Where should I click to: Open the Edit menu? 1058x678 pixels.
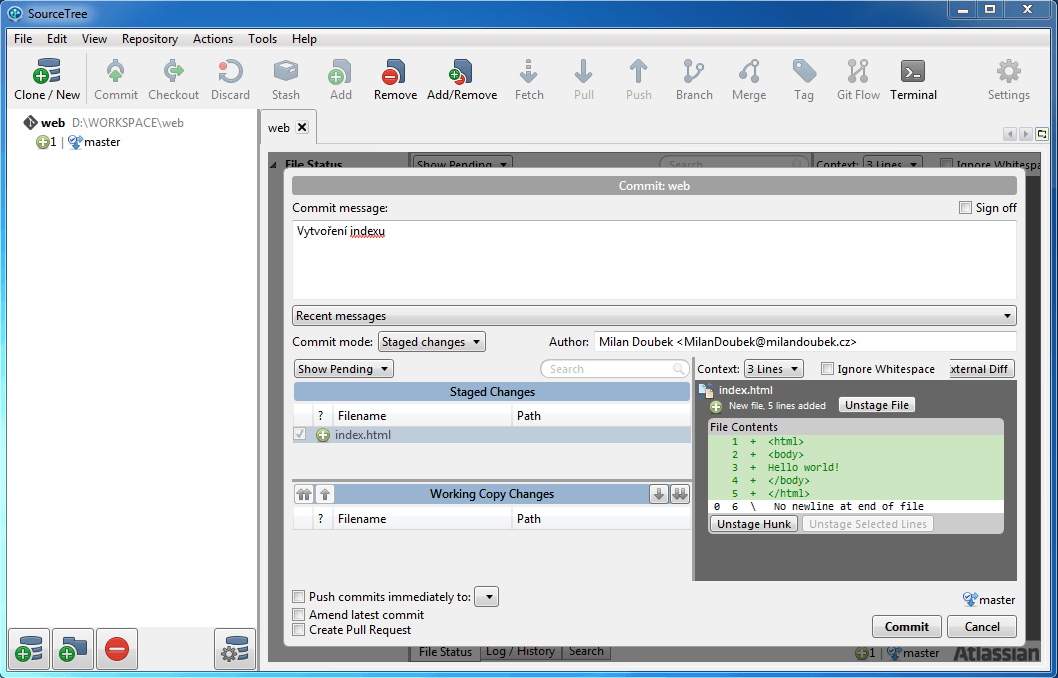[57, 38]
